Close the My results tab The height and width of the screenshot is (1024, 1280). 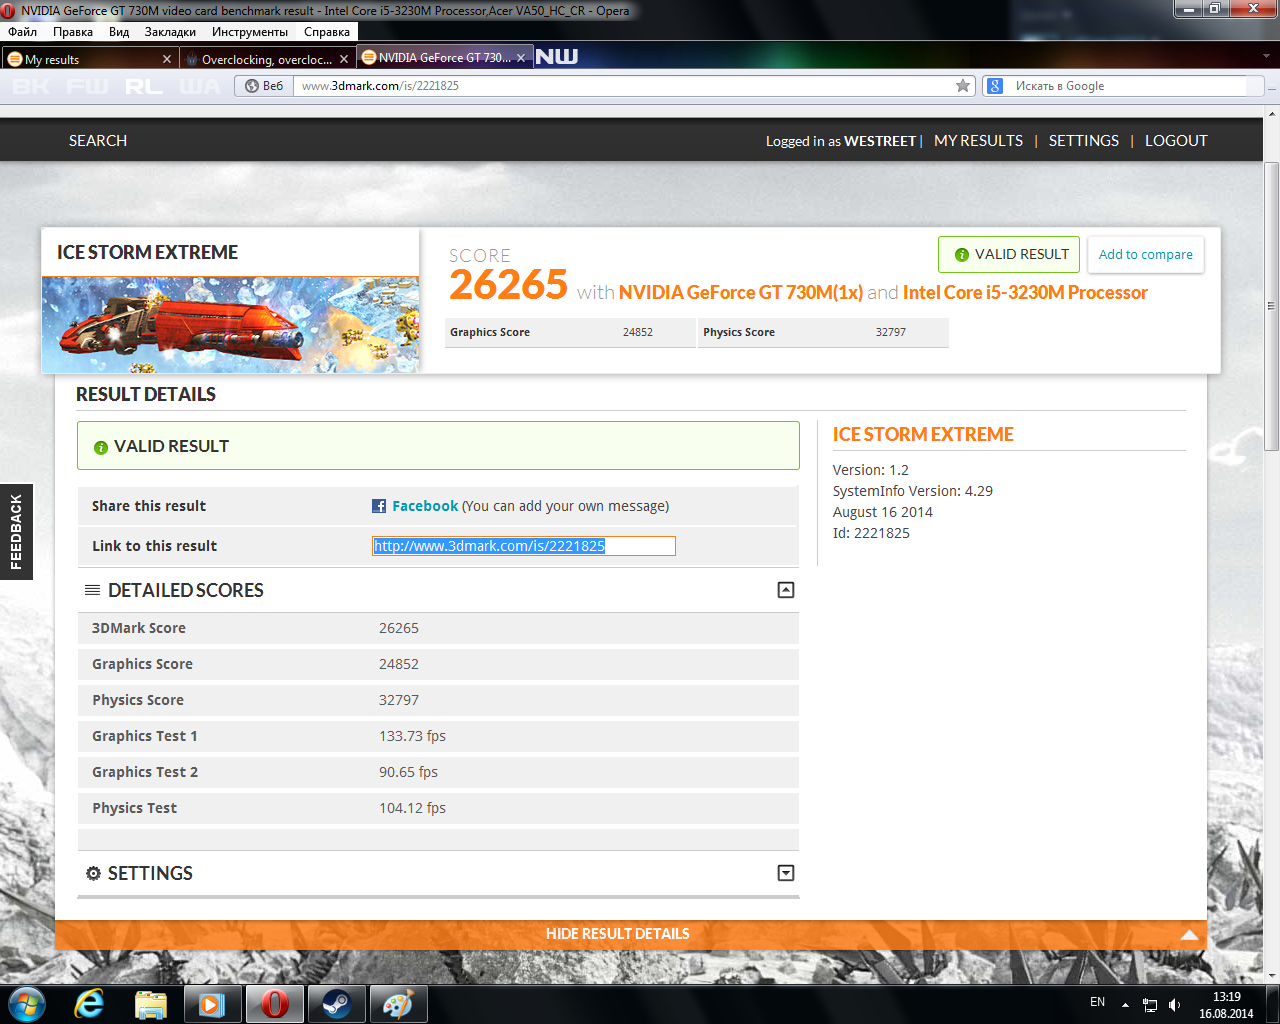(166, 59)
